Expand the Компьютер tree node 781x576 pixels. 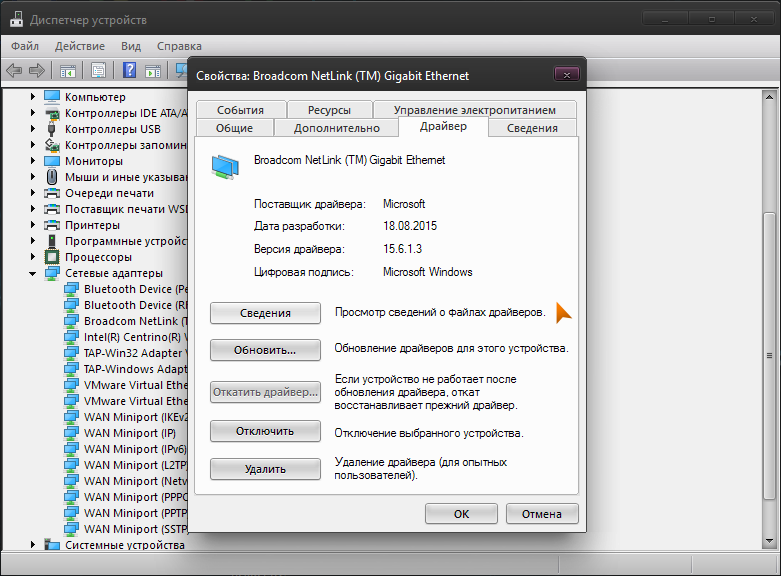33,97
